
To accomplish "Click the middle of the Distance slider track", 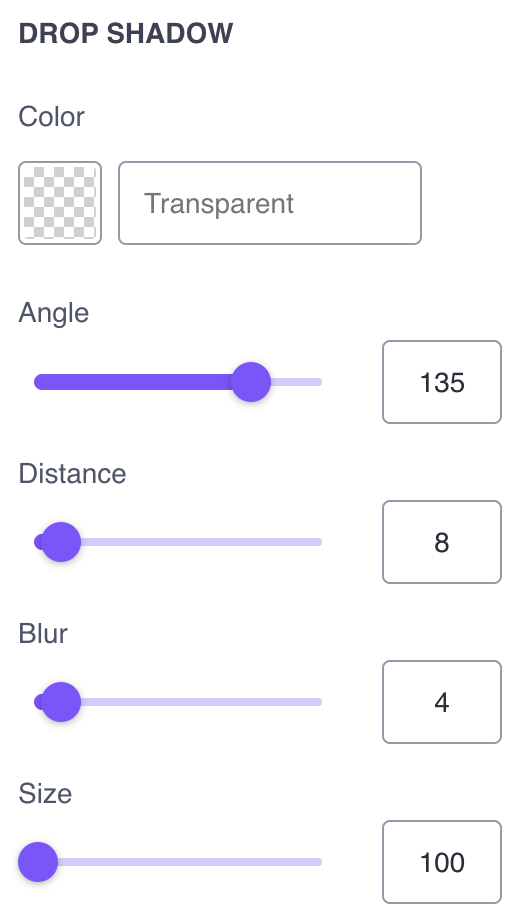I will (178, 542).
